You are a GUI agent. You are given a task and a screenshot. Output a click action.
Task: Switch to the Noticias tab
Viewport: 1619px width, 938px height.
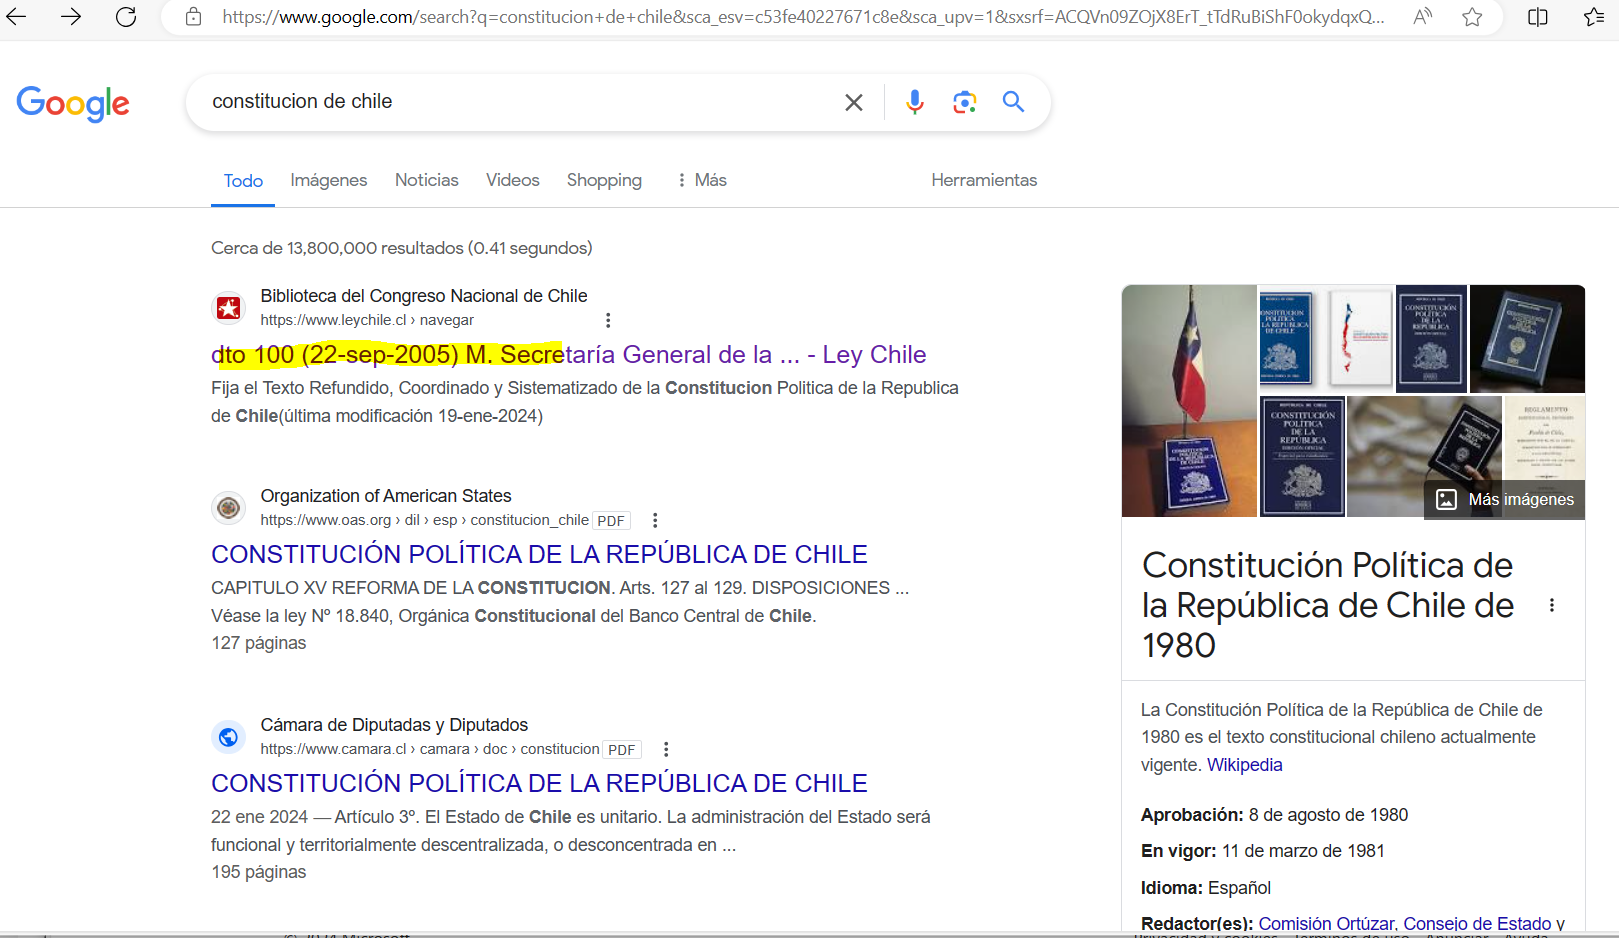427,180
